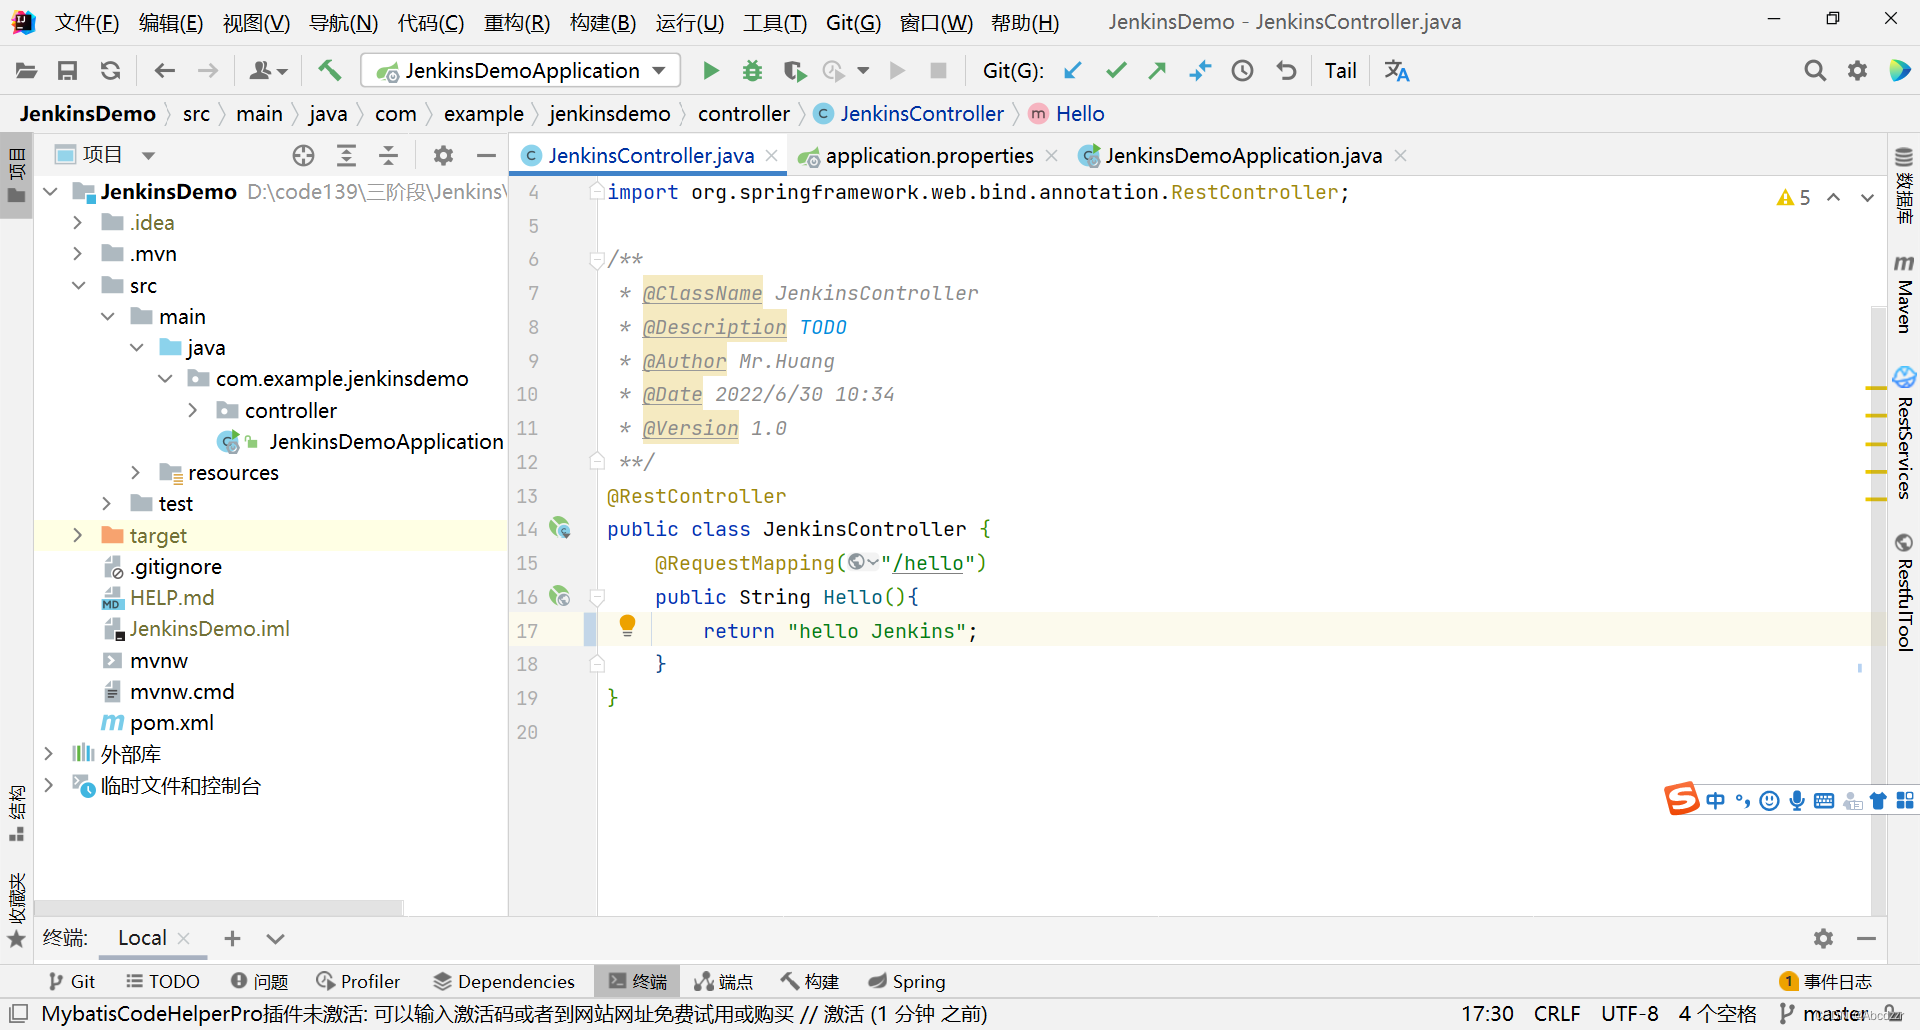1920x1030 pixels.
Task: Synchronize files with the reload icon
Action: point(110,71)
